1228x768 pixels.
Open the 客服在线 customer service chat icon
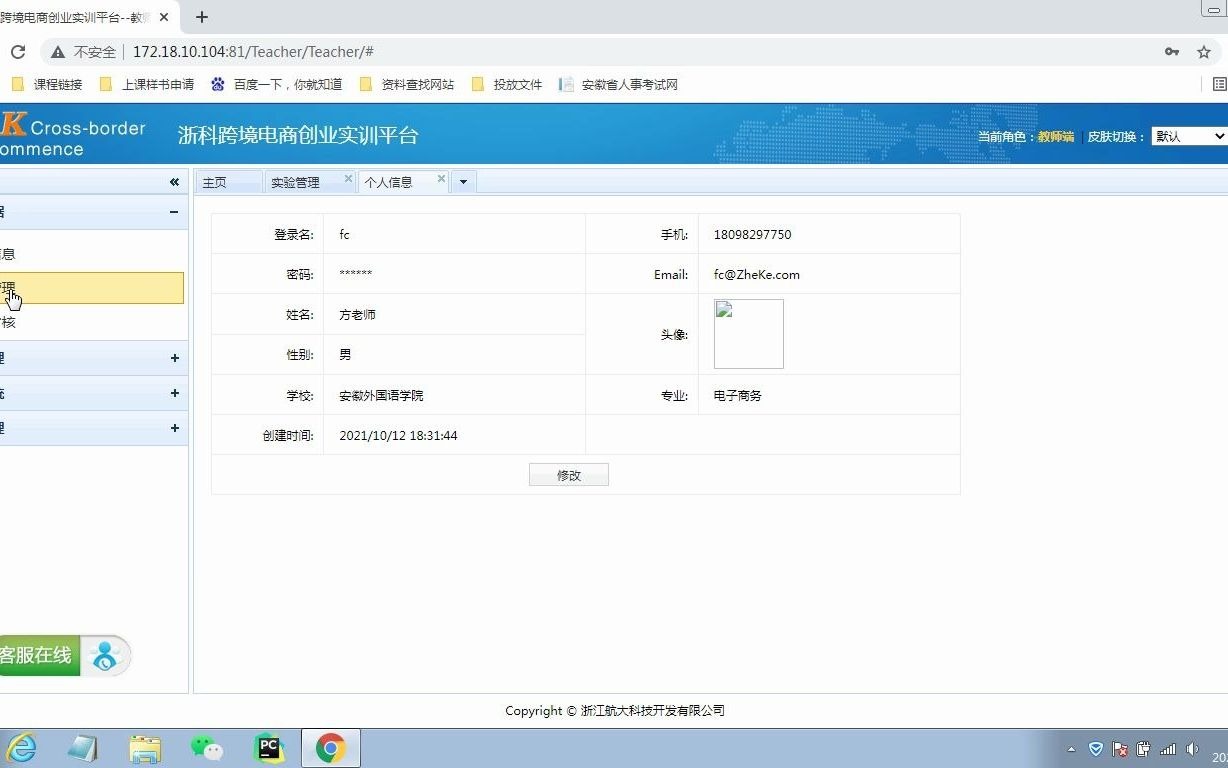point(104,655)
